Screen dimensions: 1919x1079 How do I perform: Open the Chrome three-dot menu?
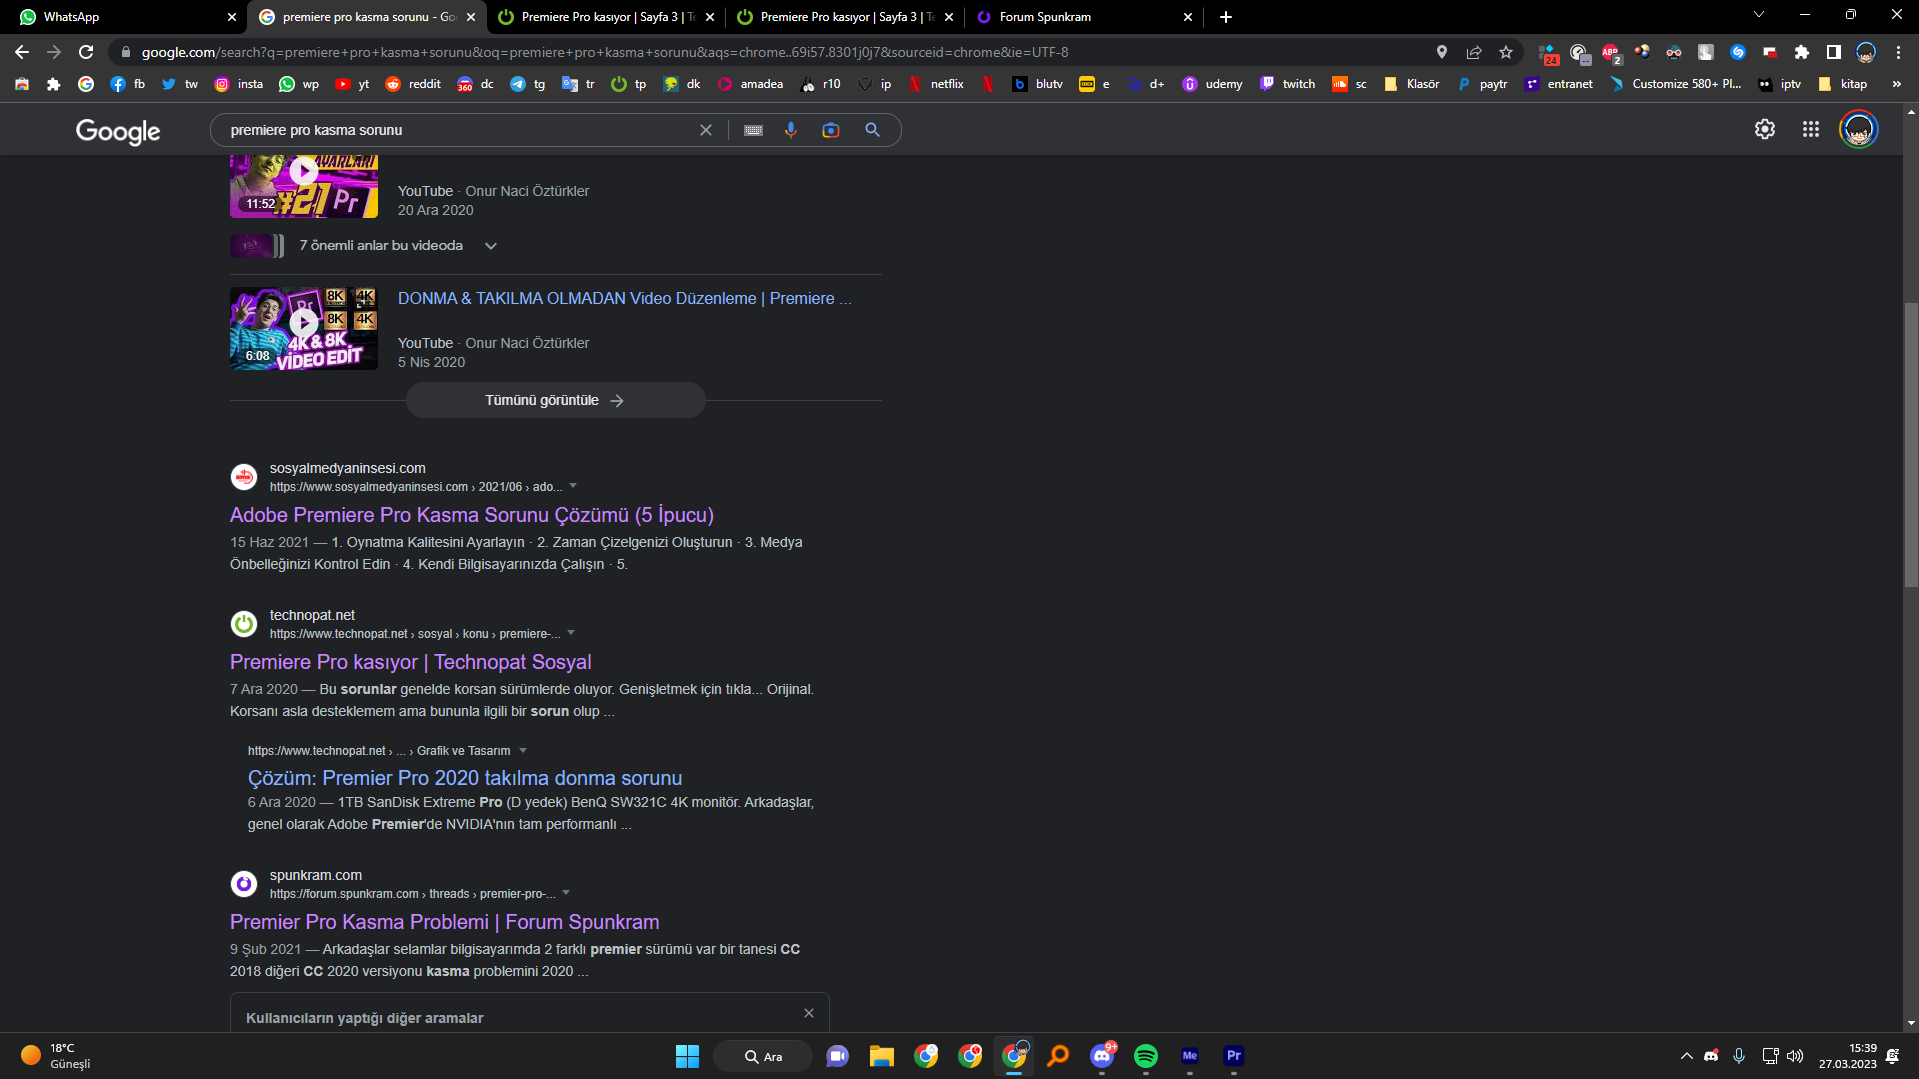(x=1898, y=52)
